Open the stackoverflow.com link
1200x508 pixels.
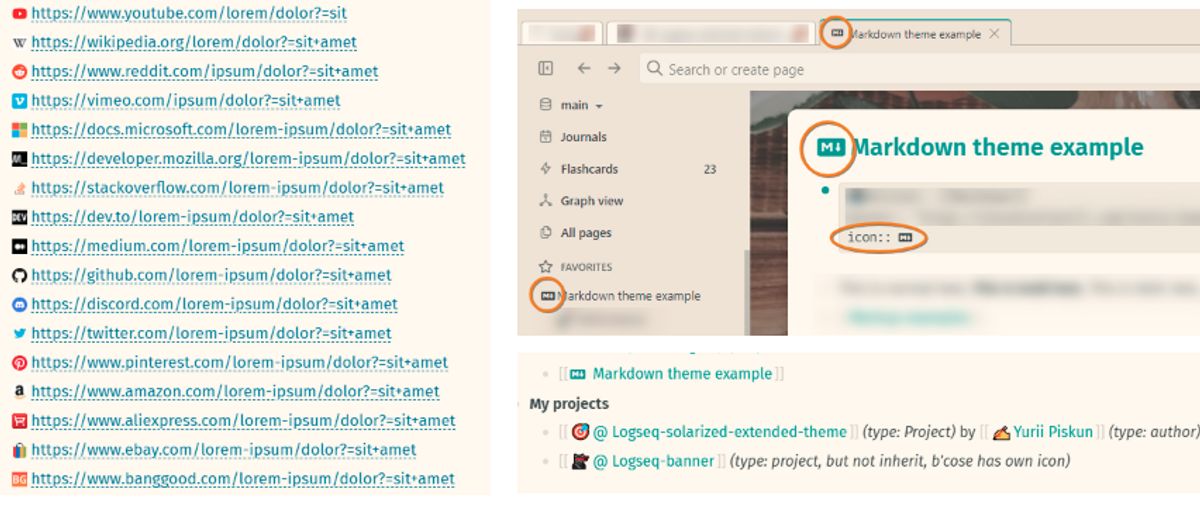(237, 188)
